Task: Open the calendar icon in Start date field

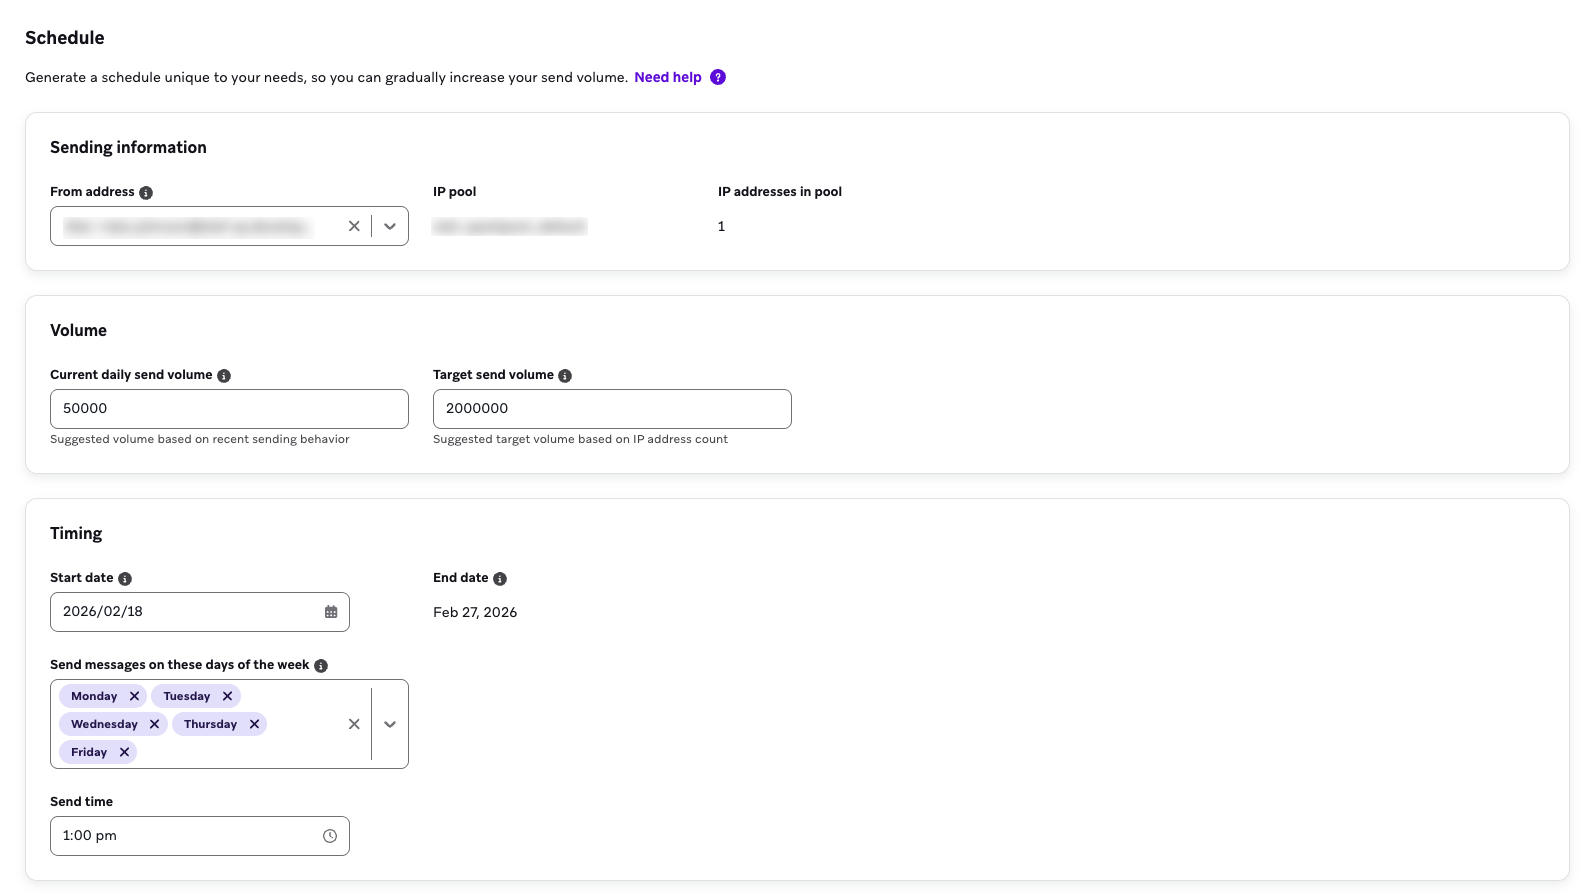Action: point(330,611)
